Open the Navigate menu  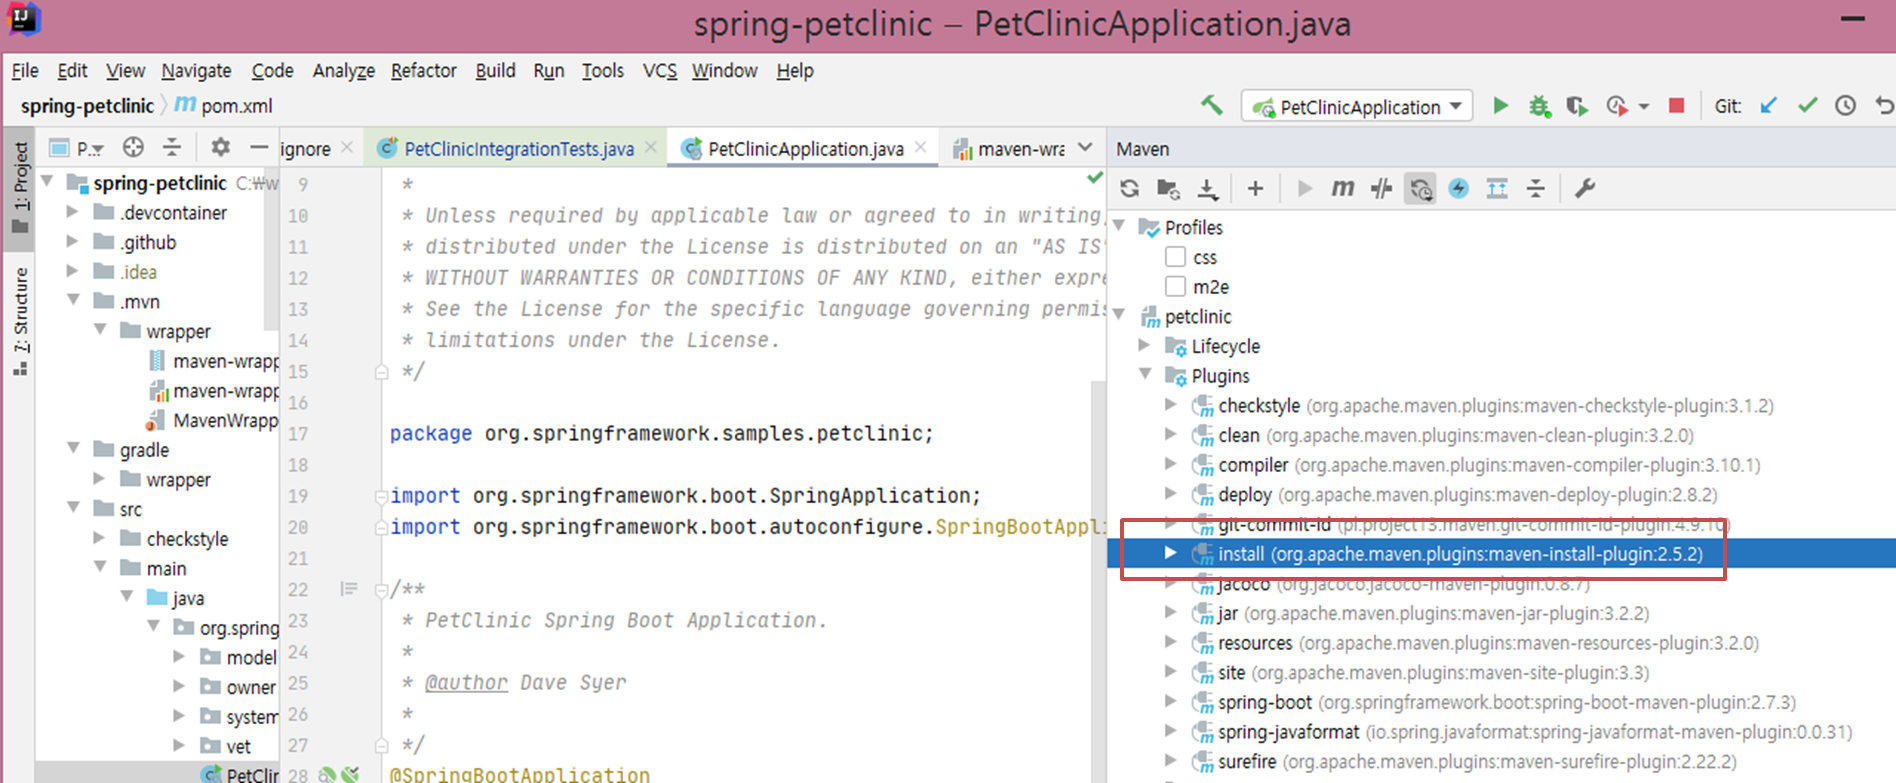(196, 71)
